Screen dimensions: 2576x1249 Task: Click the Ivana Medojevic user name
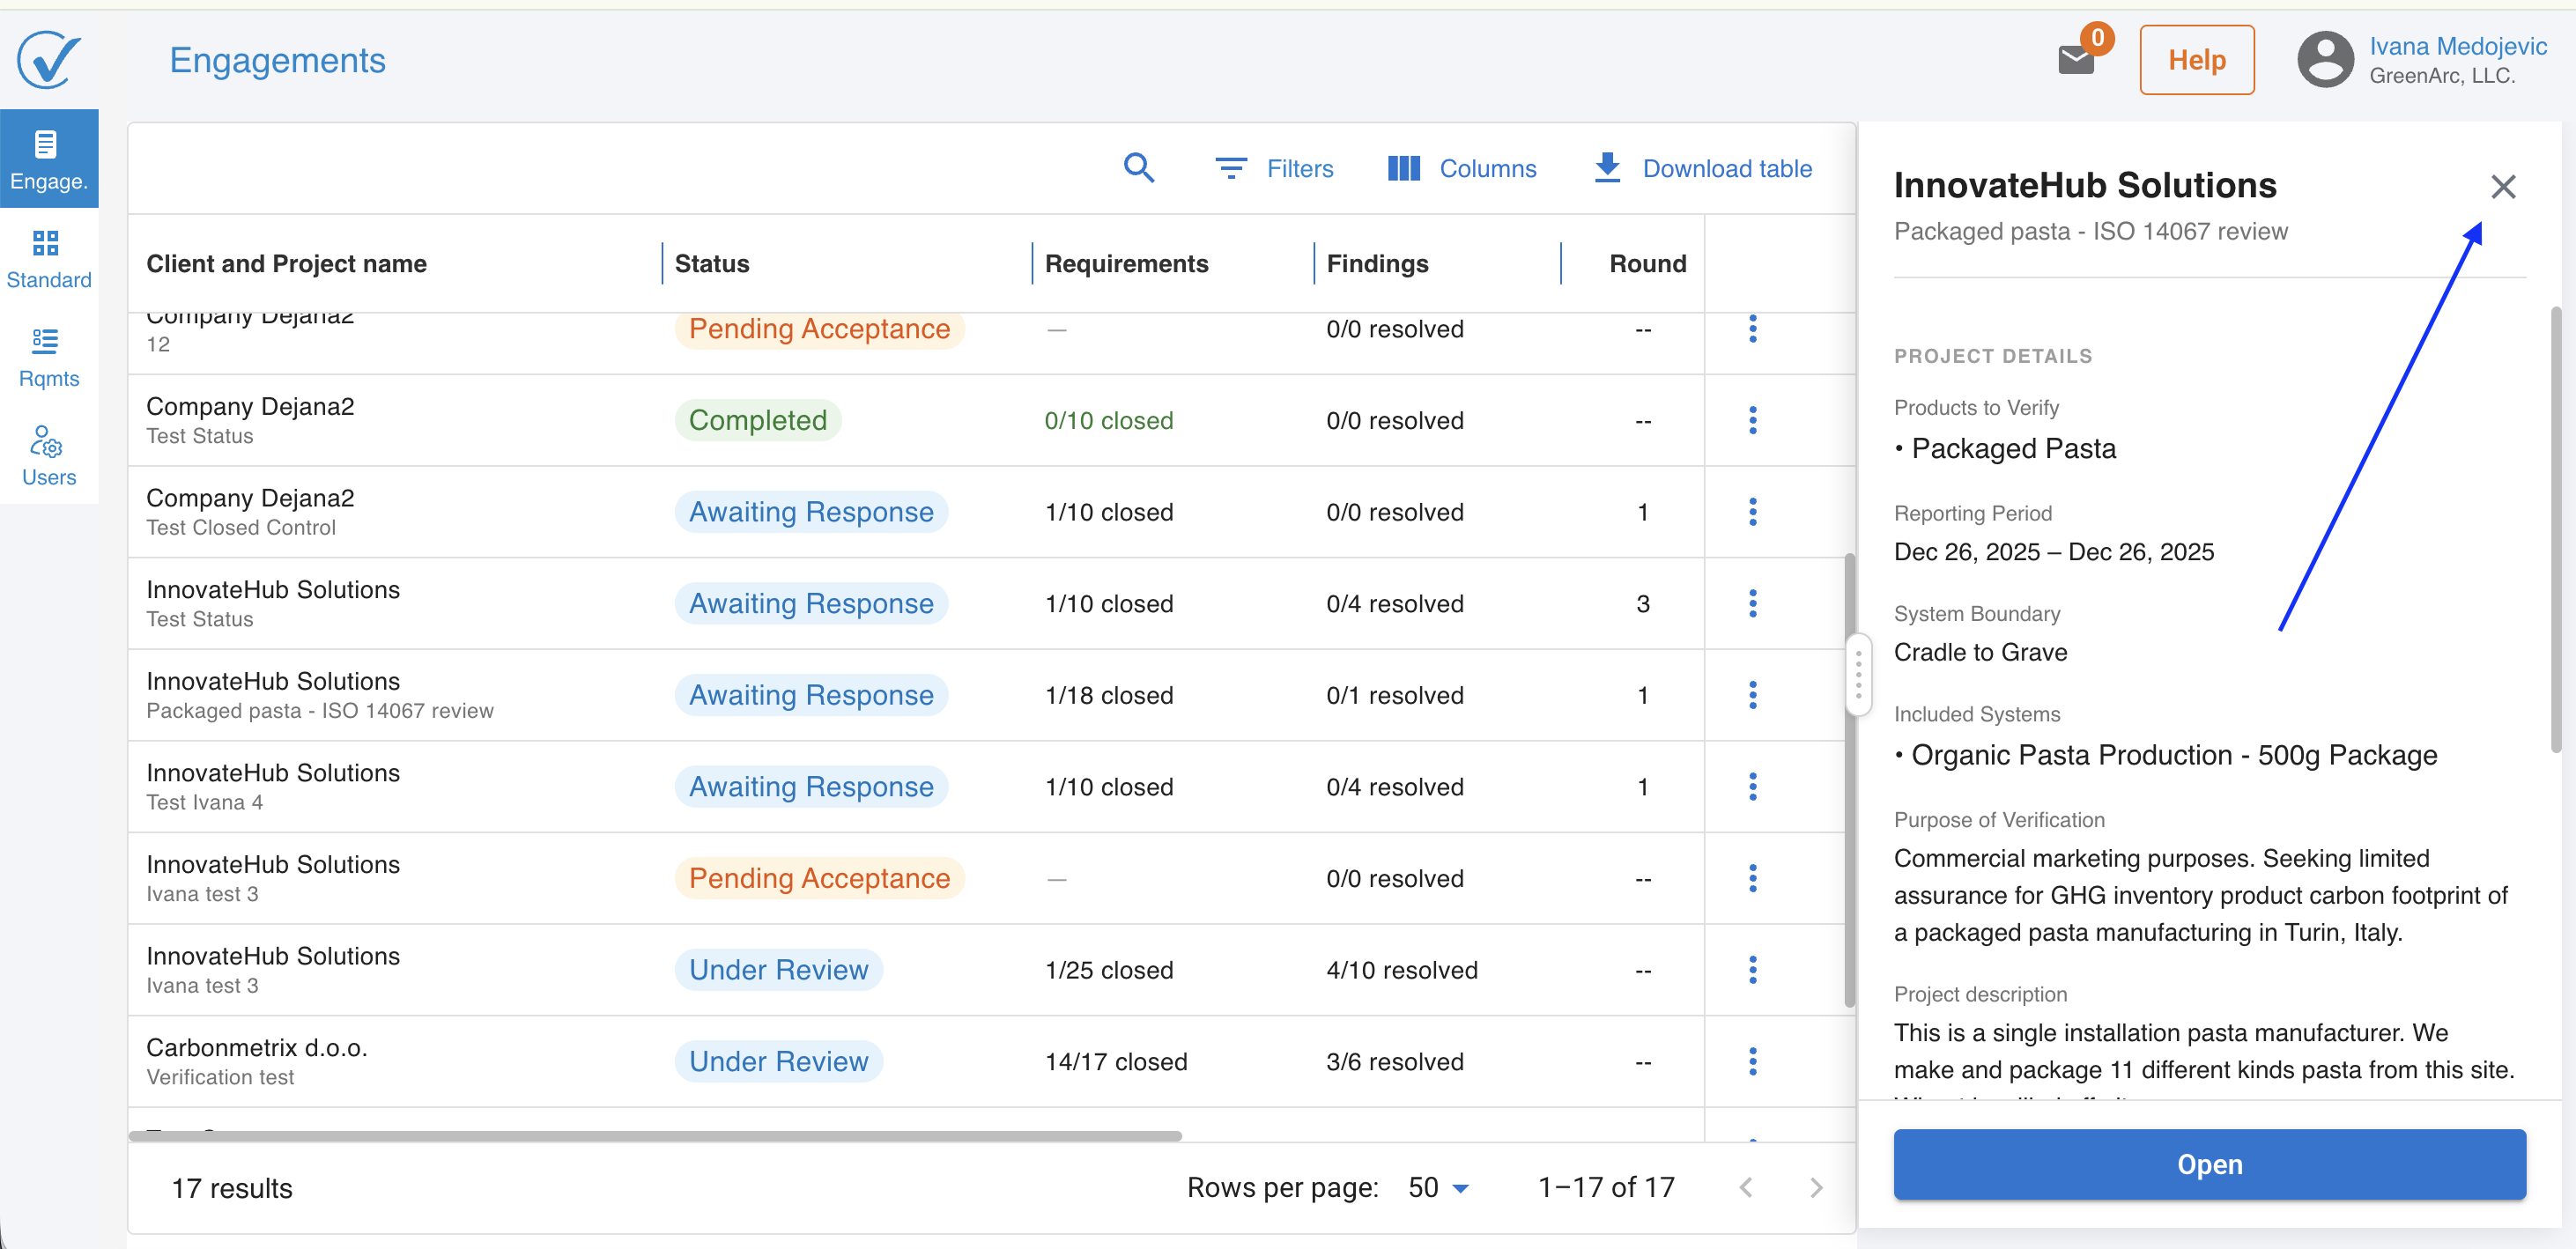point(2457,46)
